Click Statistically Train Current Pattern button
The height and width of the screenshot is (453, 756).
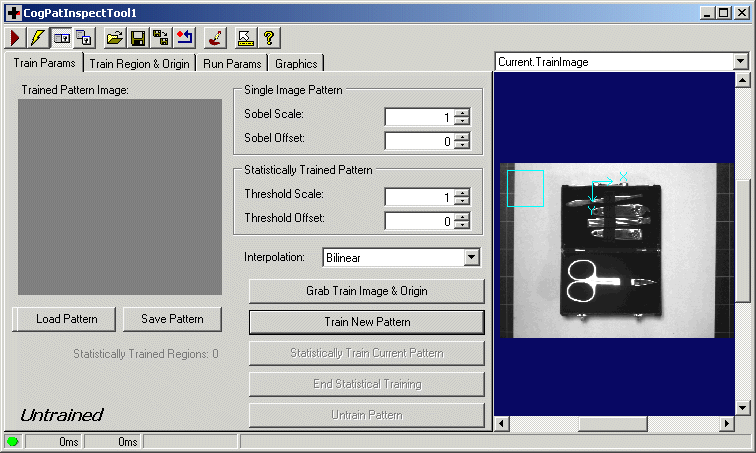[x=366, y=353]
